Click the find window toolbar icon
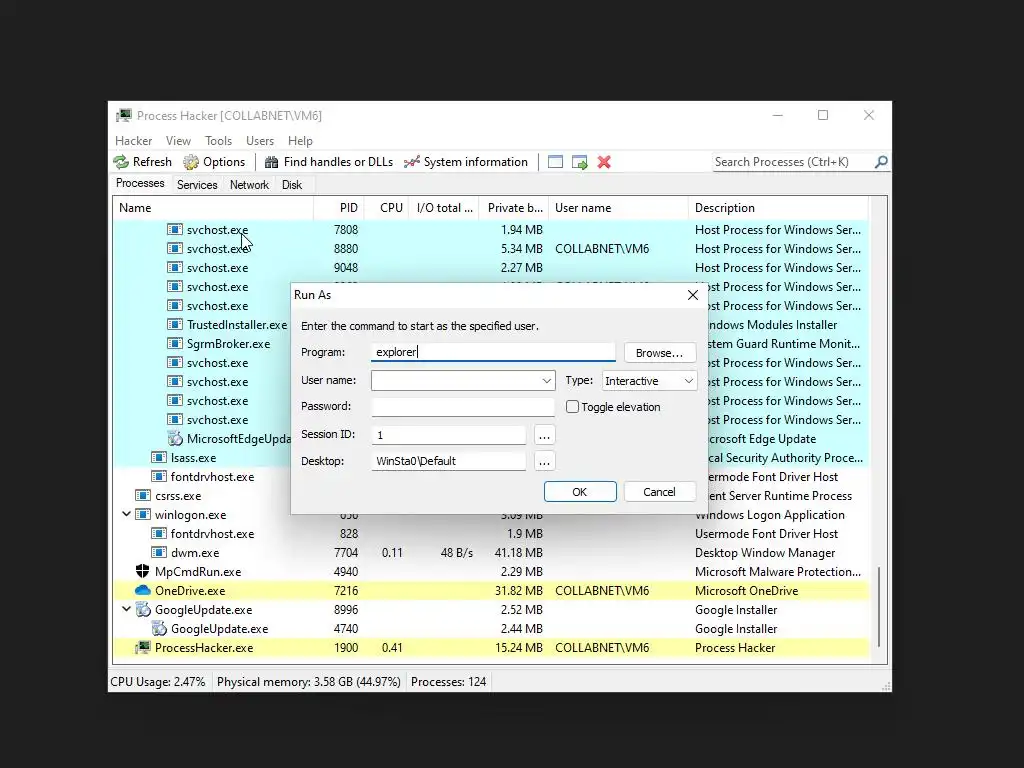 (x=555, y=162)
